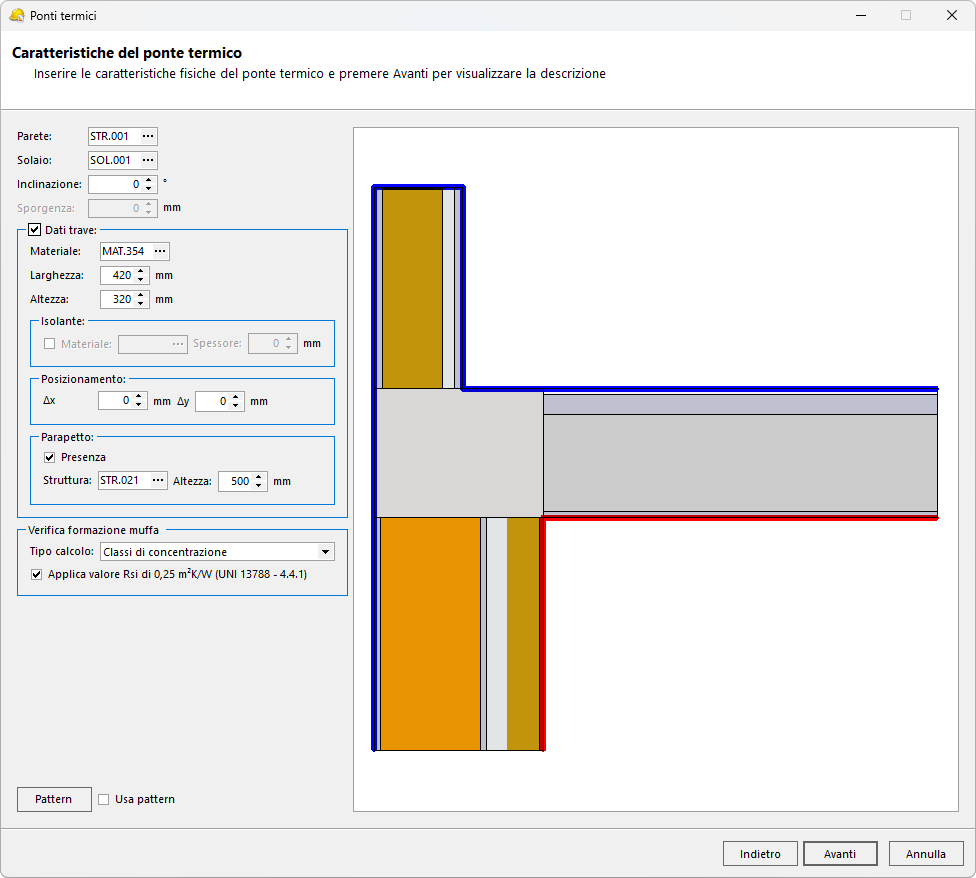Screen dimensions: 976x878
Task: Expand the Tipo calcolo dropdown
Action: click(x=324, y=552)
